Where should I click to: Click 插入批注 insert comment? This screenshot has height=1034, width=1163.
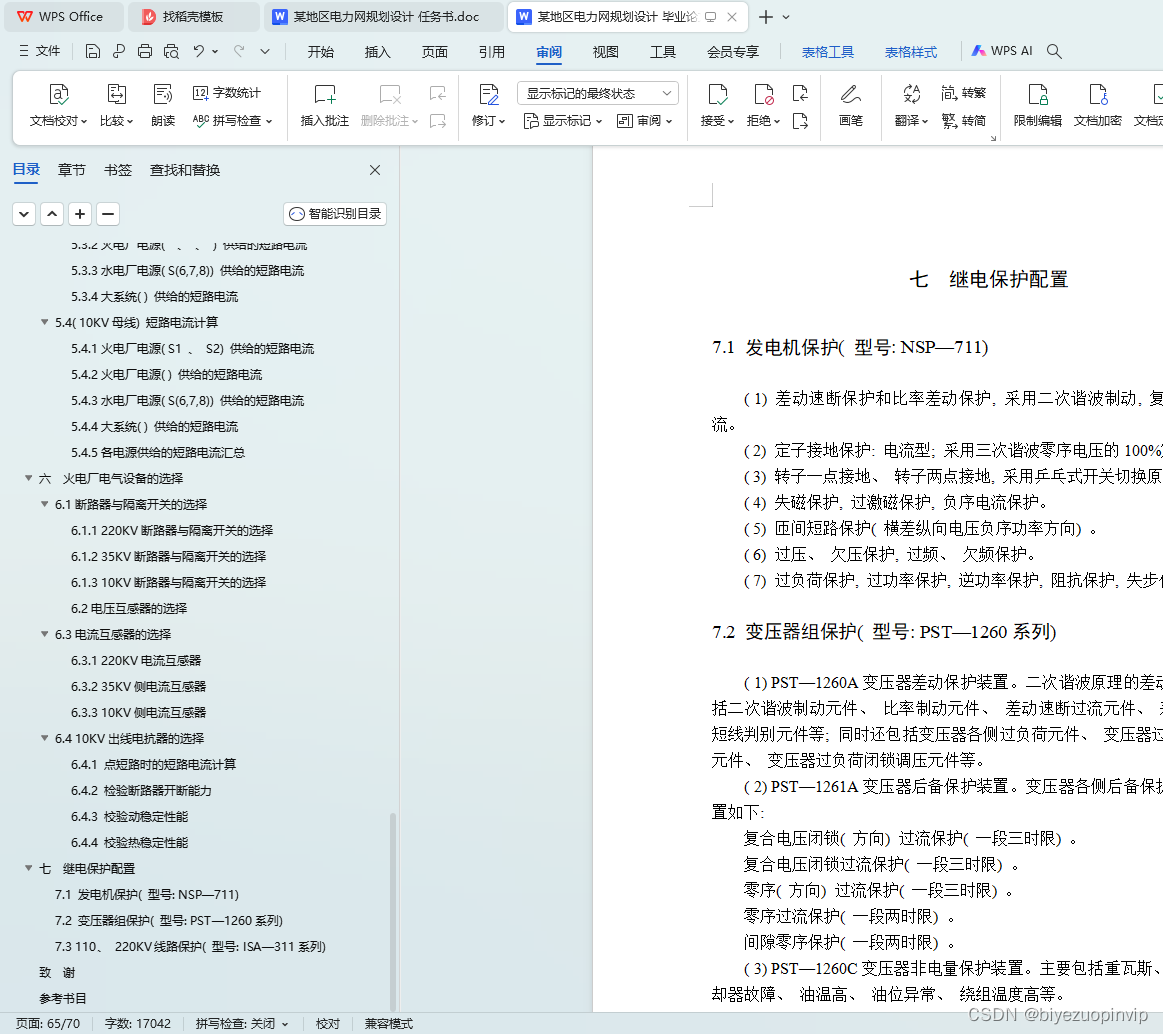click(325, 105)
